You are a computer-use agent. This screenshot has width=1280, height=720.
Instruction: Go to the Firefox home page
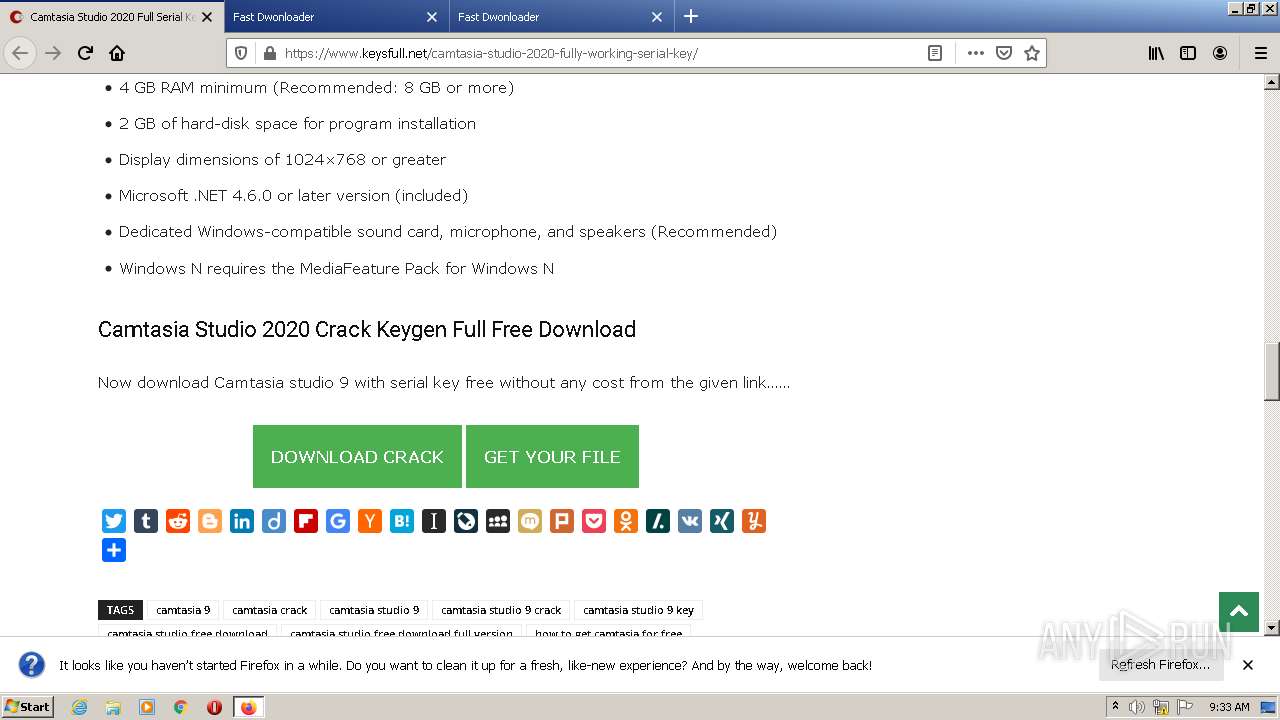tap(117, 53)
